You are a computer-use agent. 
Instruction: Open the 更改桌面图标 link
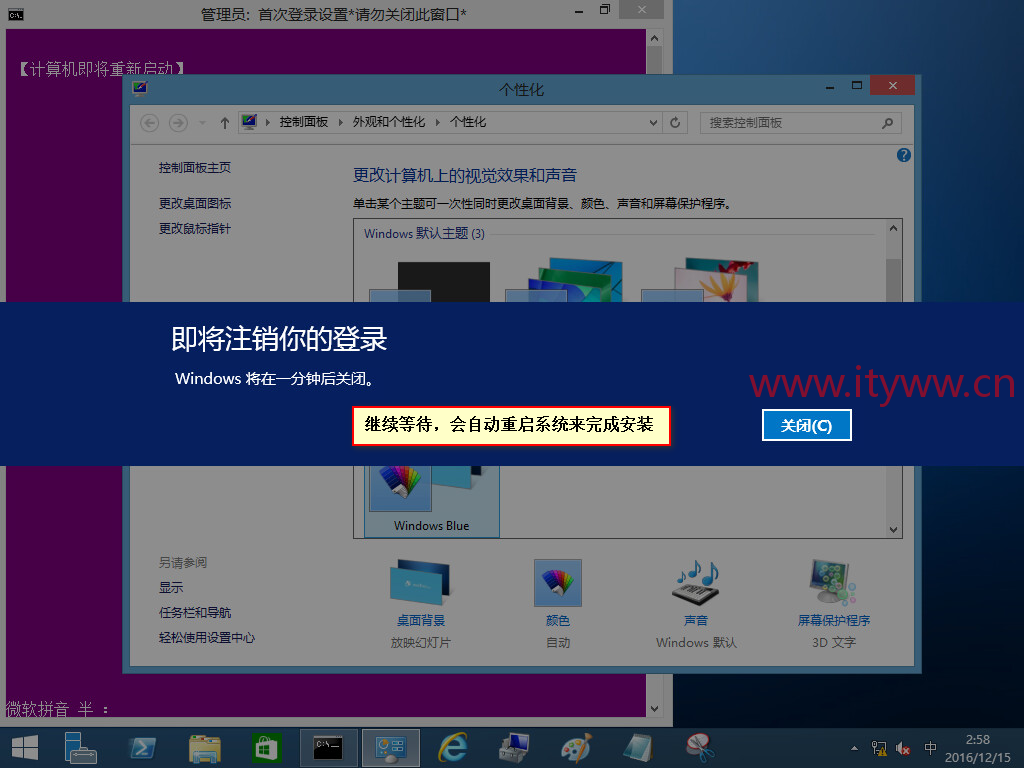[x=195, y=203]
